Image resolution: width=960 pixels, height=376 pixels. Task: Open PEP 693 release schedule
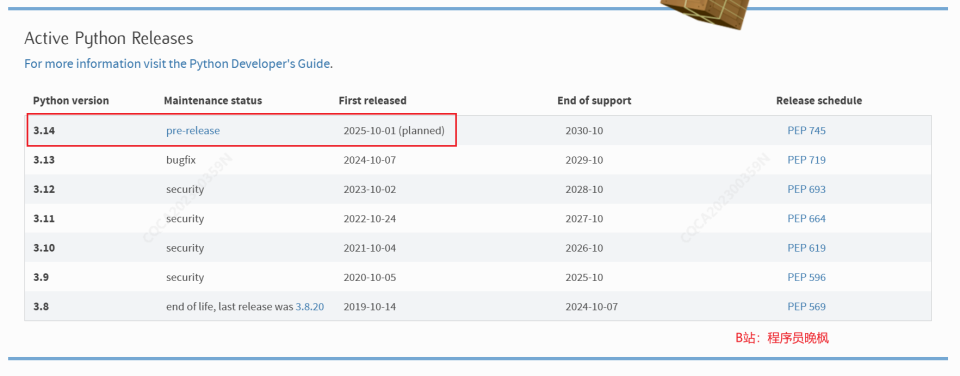coord(806,189)
